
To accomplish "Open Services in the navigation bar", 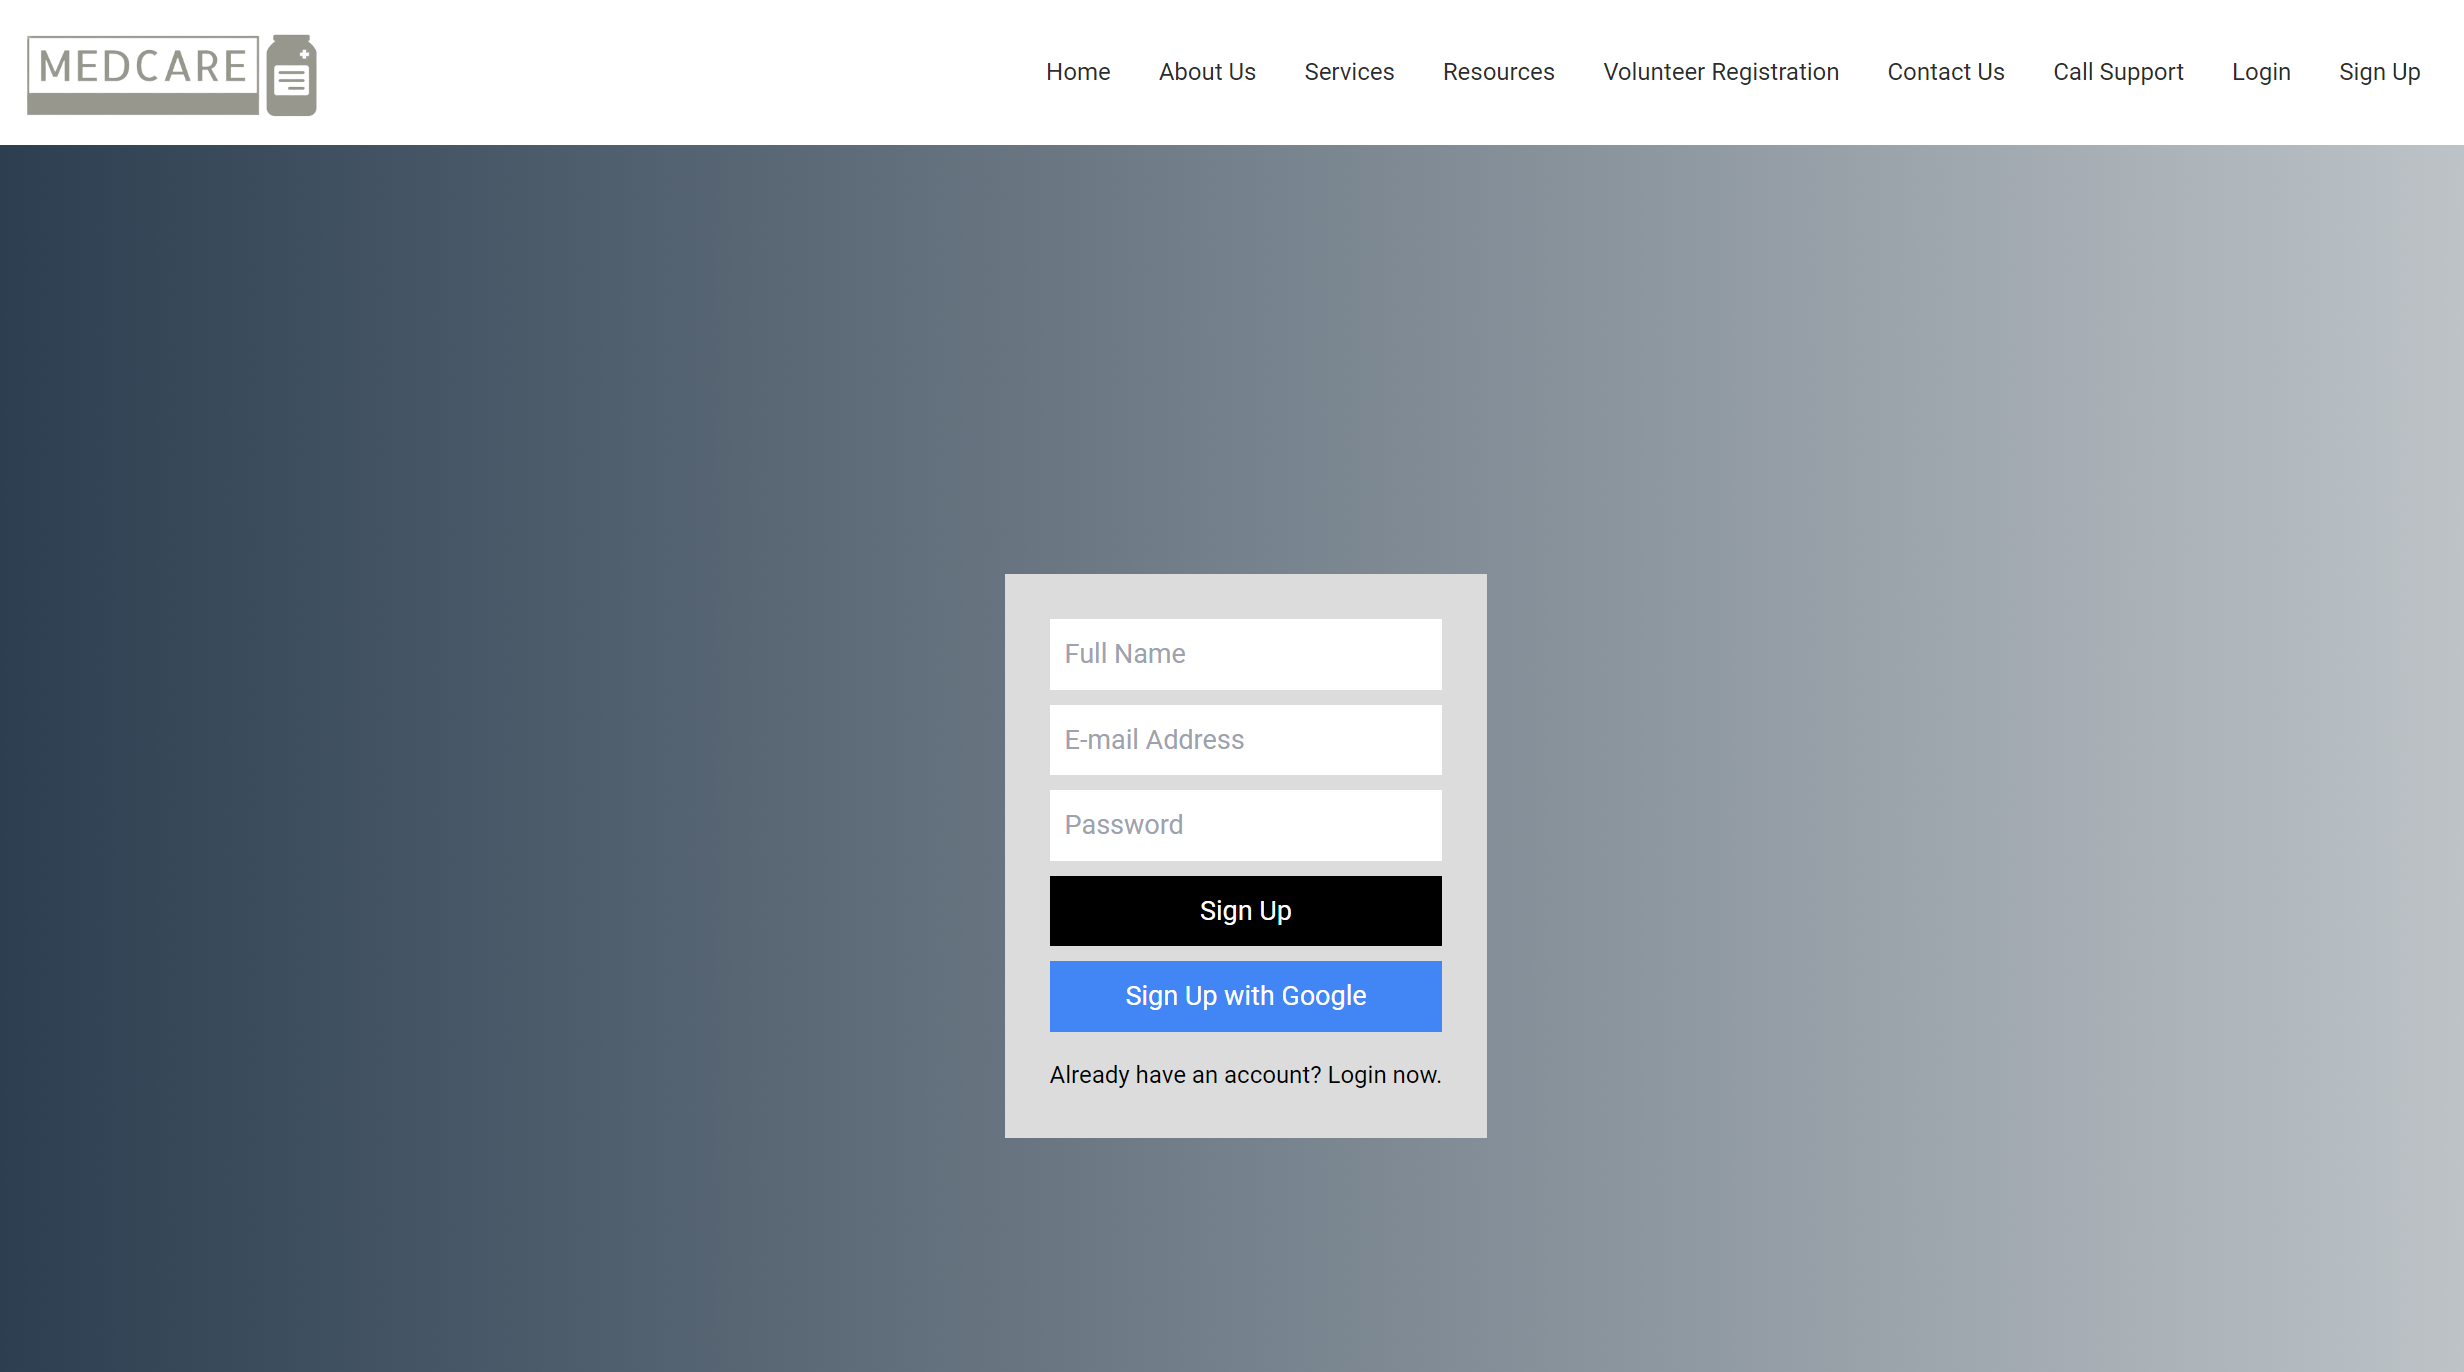I will tap(1348, 72).
